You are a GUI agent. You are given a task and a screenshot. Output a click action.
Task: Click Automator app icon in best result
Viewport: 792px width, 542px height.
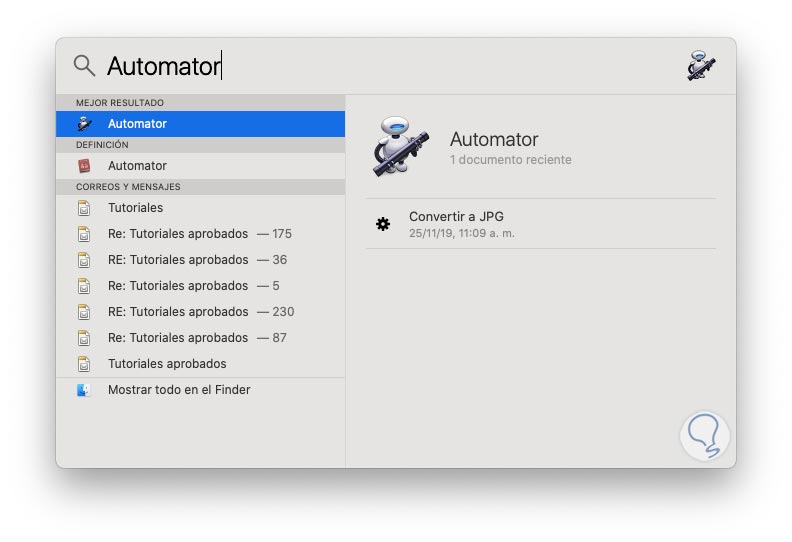(84, 124)
